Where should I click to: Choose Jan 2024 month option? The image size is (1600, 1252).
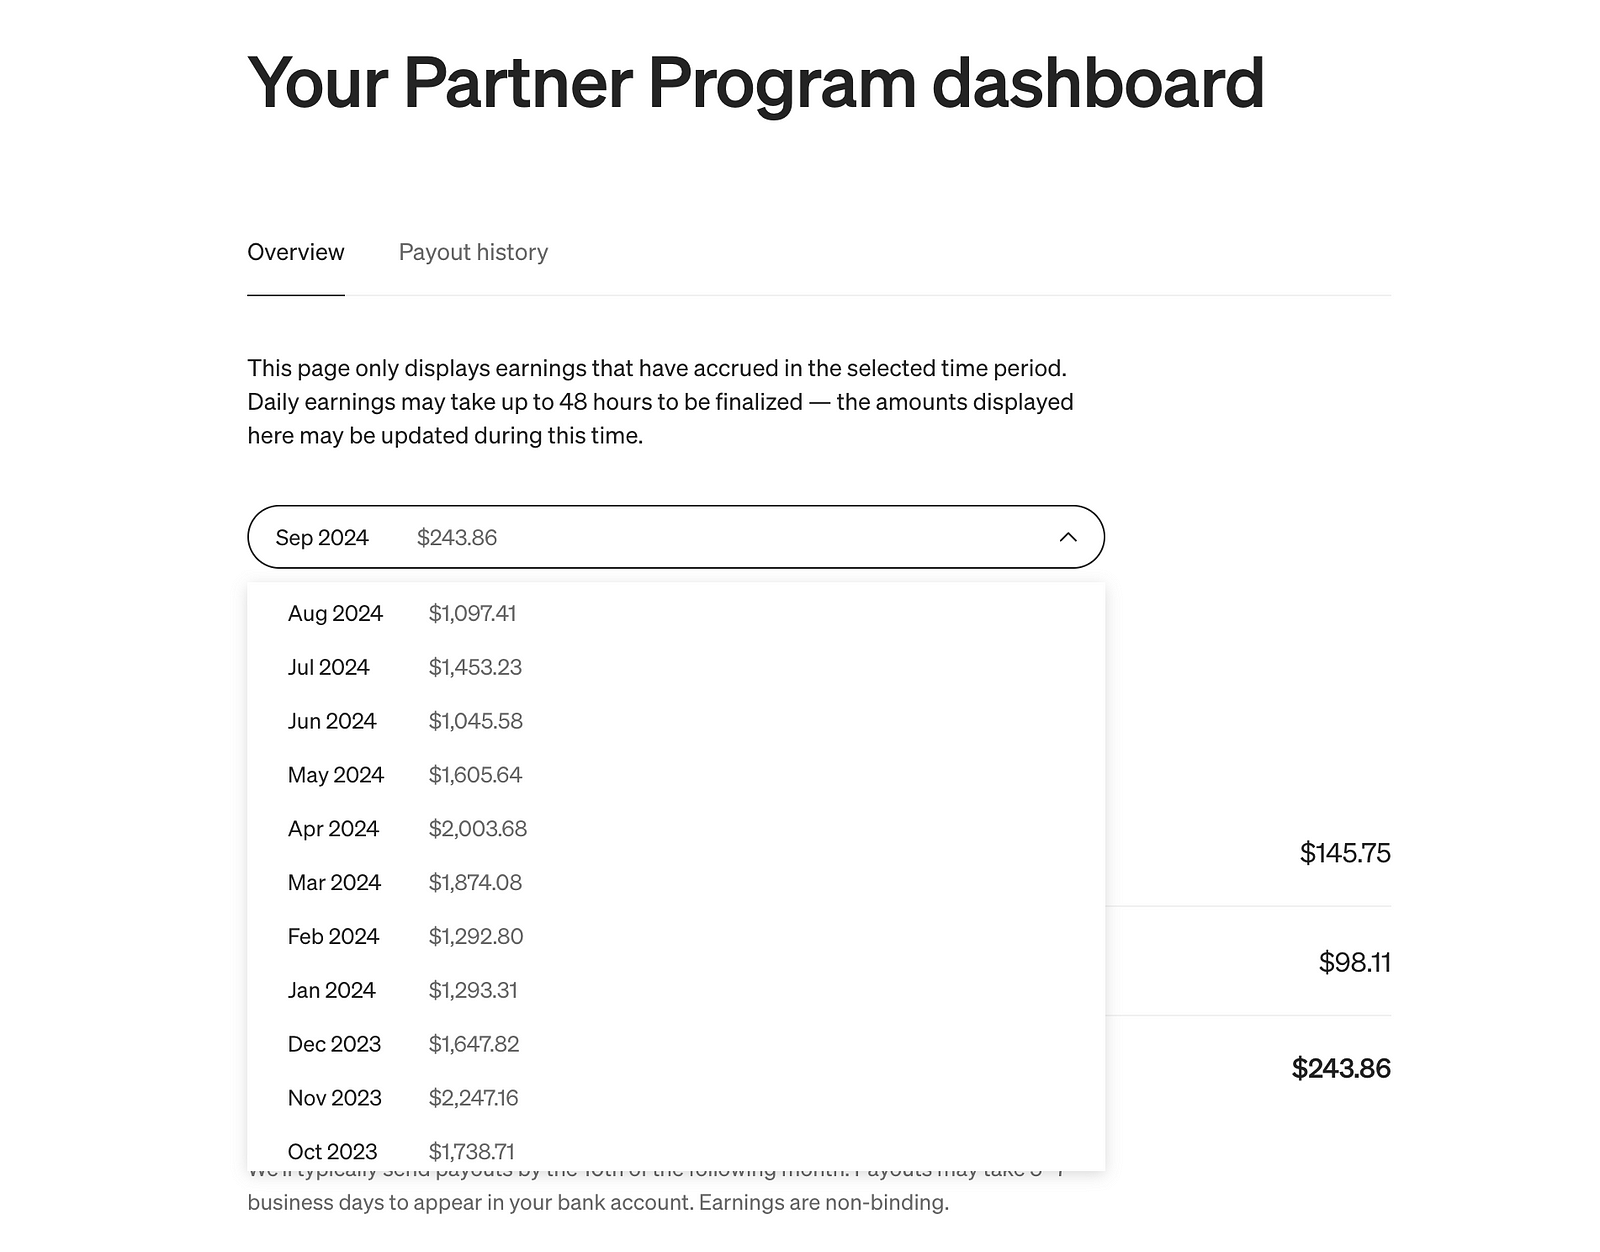[x=400, y=990]
